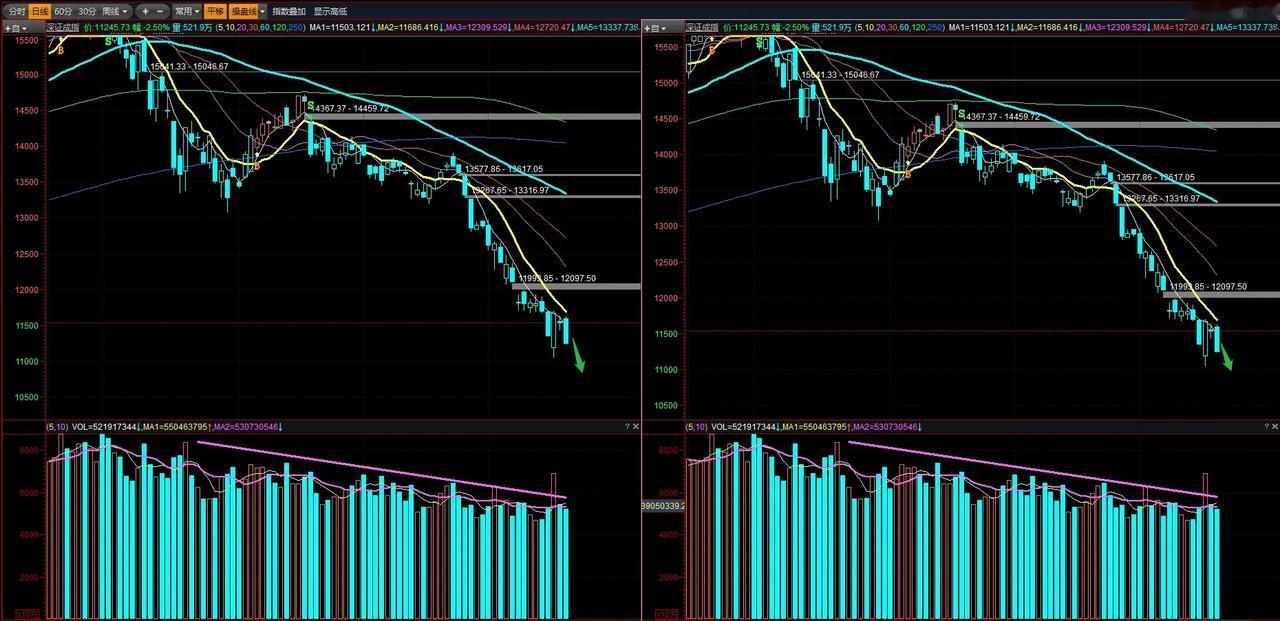Click the 显示高低 show high-low button
Image resolution: width=1280 pixels, height=621 pixels.
pos(331,11)
